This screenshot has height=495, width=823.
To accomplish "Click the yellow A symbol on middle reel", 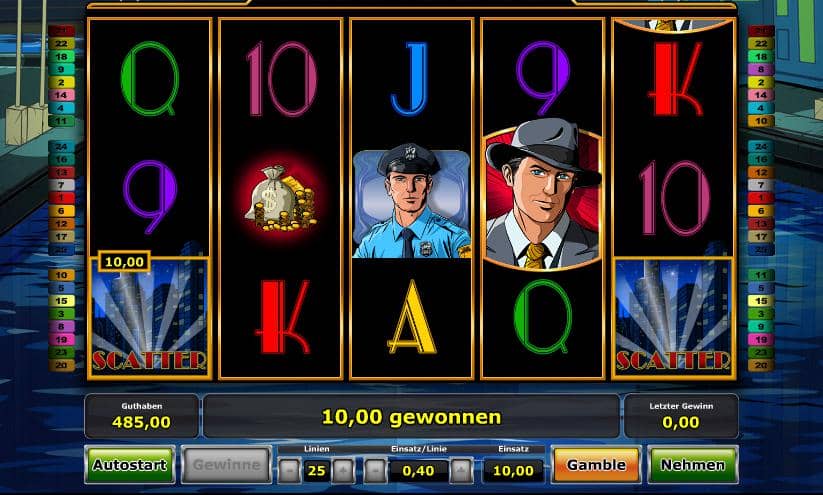I will pos(412,317).
